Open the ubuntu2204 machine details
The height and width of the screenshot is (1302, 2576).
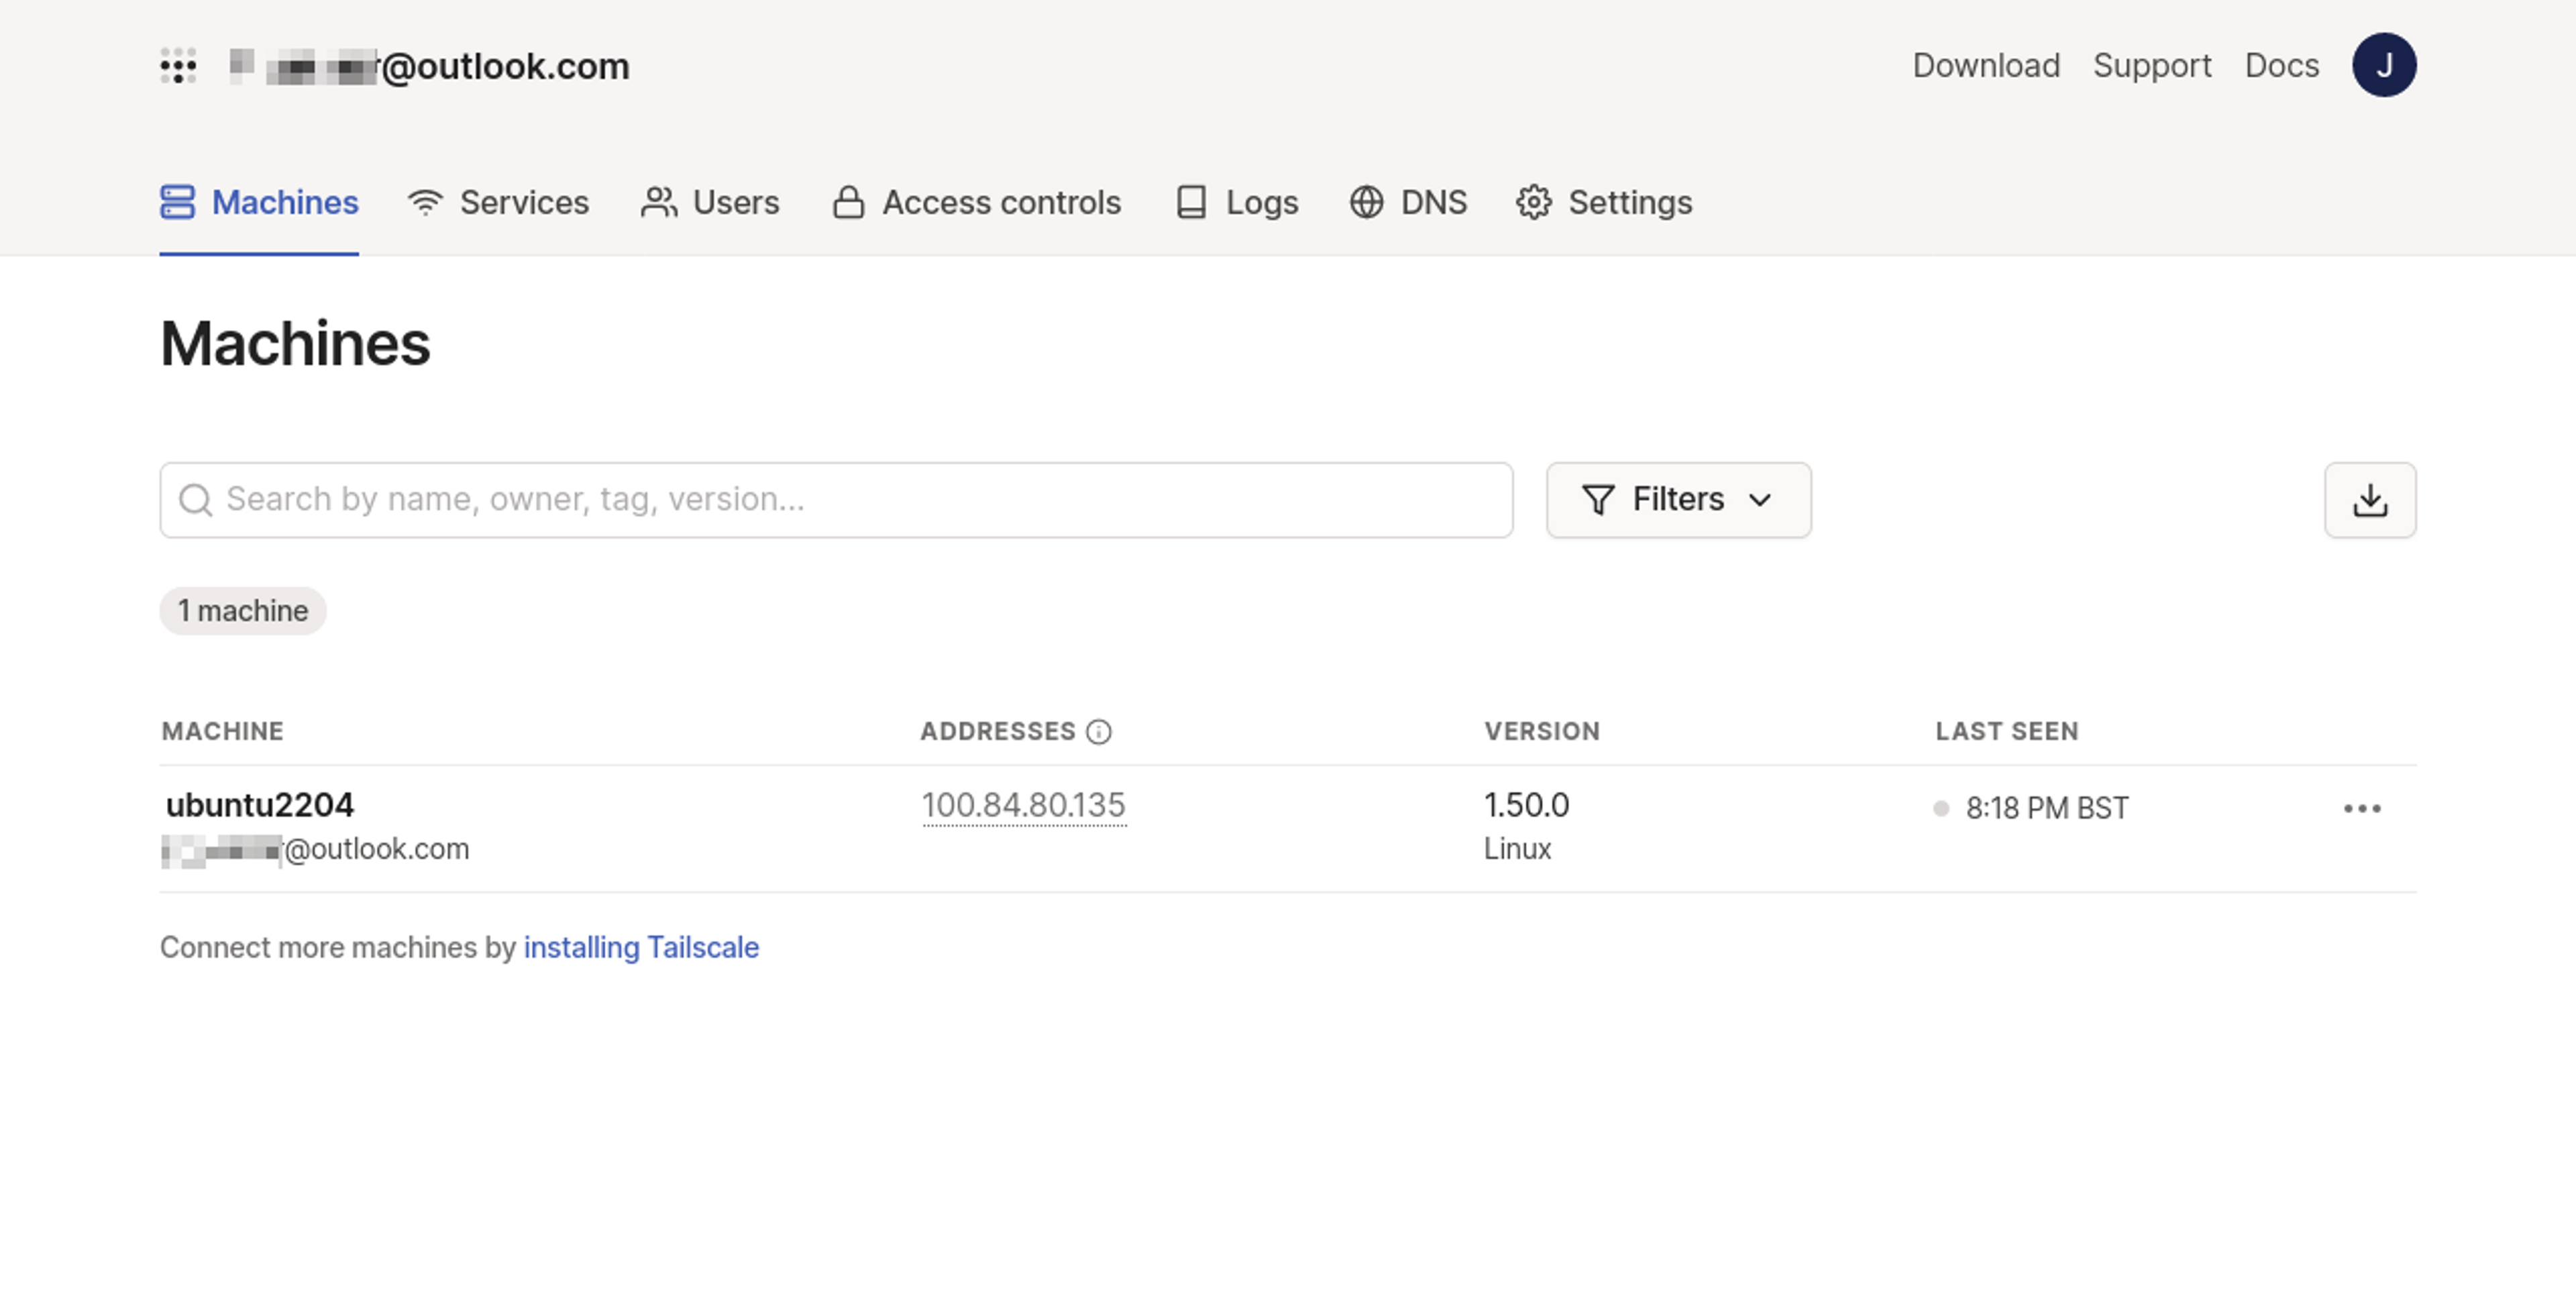click(x=260, y=805)
